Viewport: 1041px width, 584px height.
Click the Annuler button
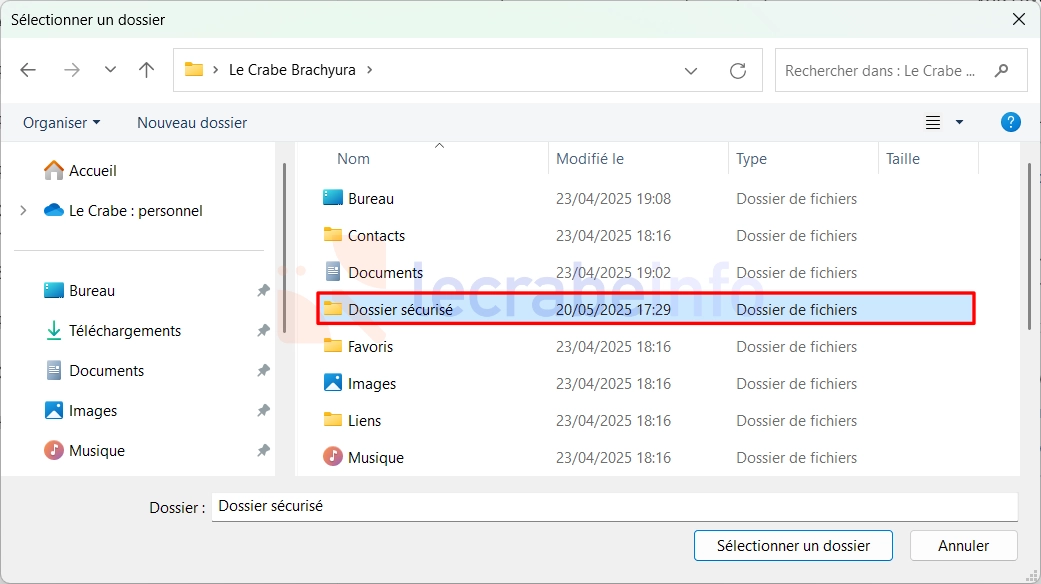click(x=963, y=546)
